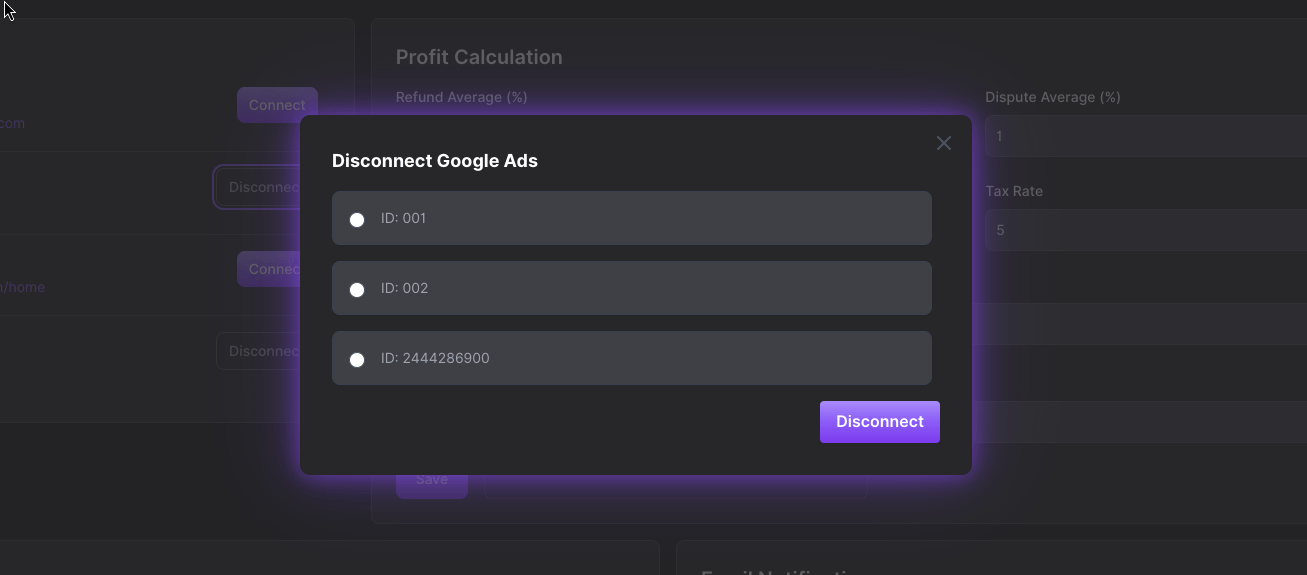Open the link ending in .com
Screen dimensions: 1307x575
tap(12, 123)
